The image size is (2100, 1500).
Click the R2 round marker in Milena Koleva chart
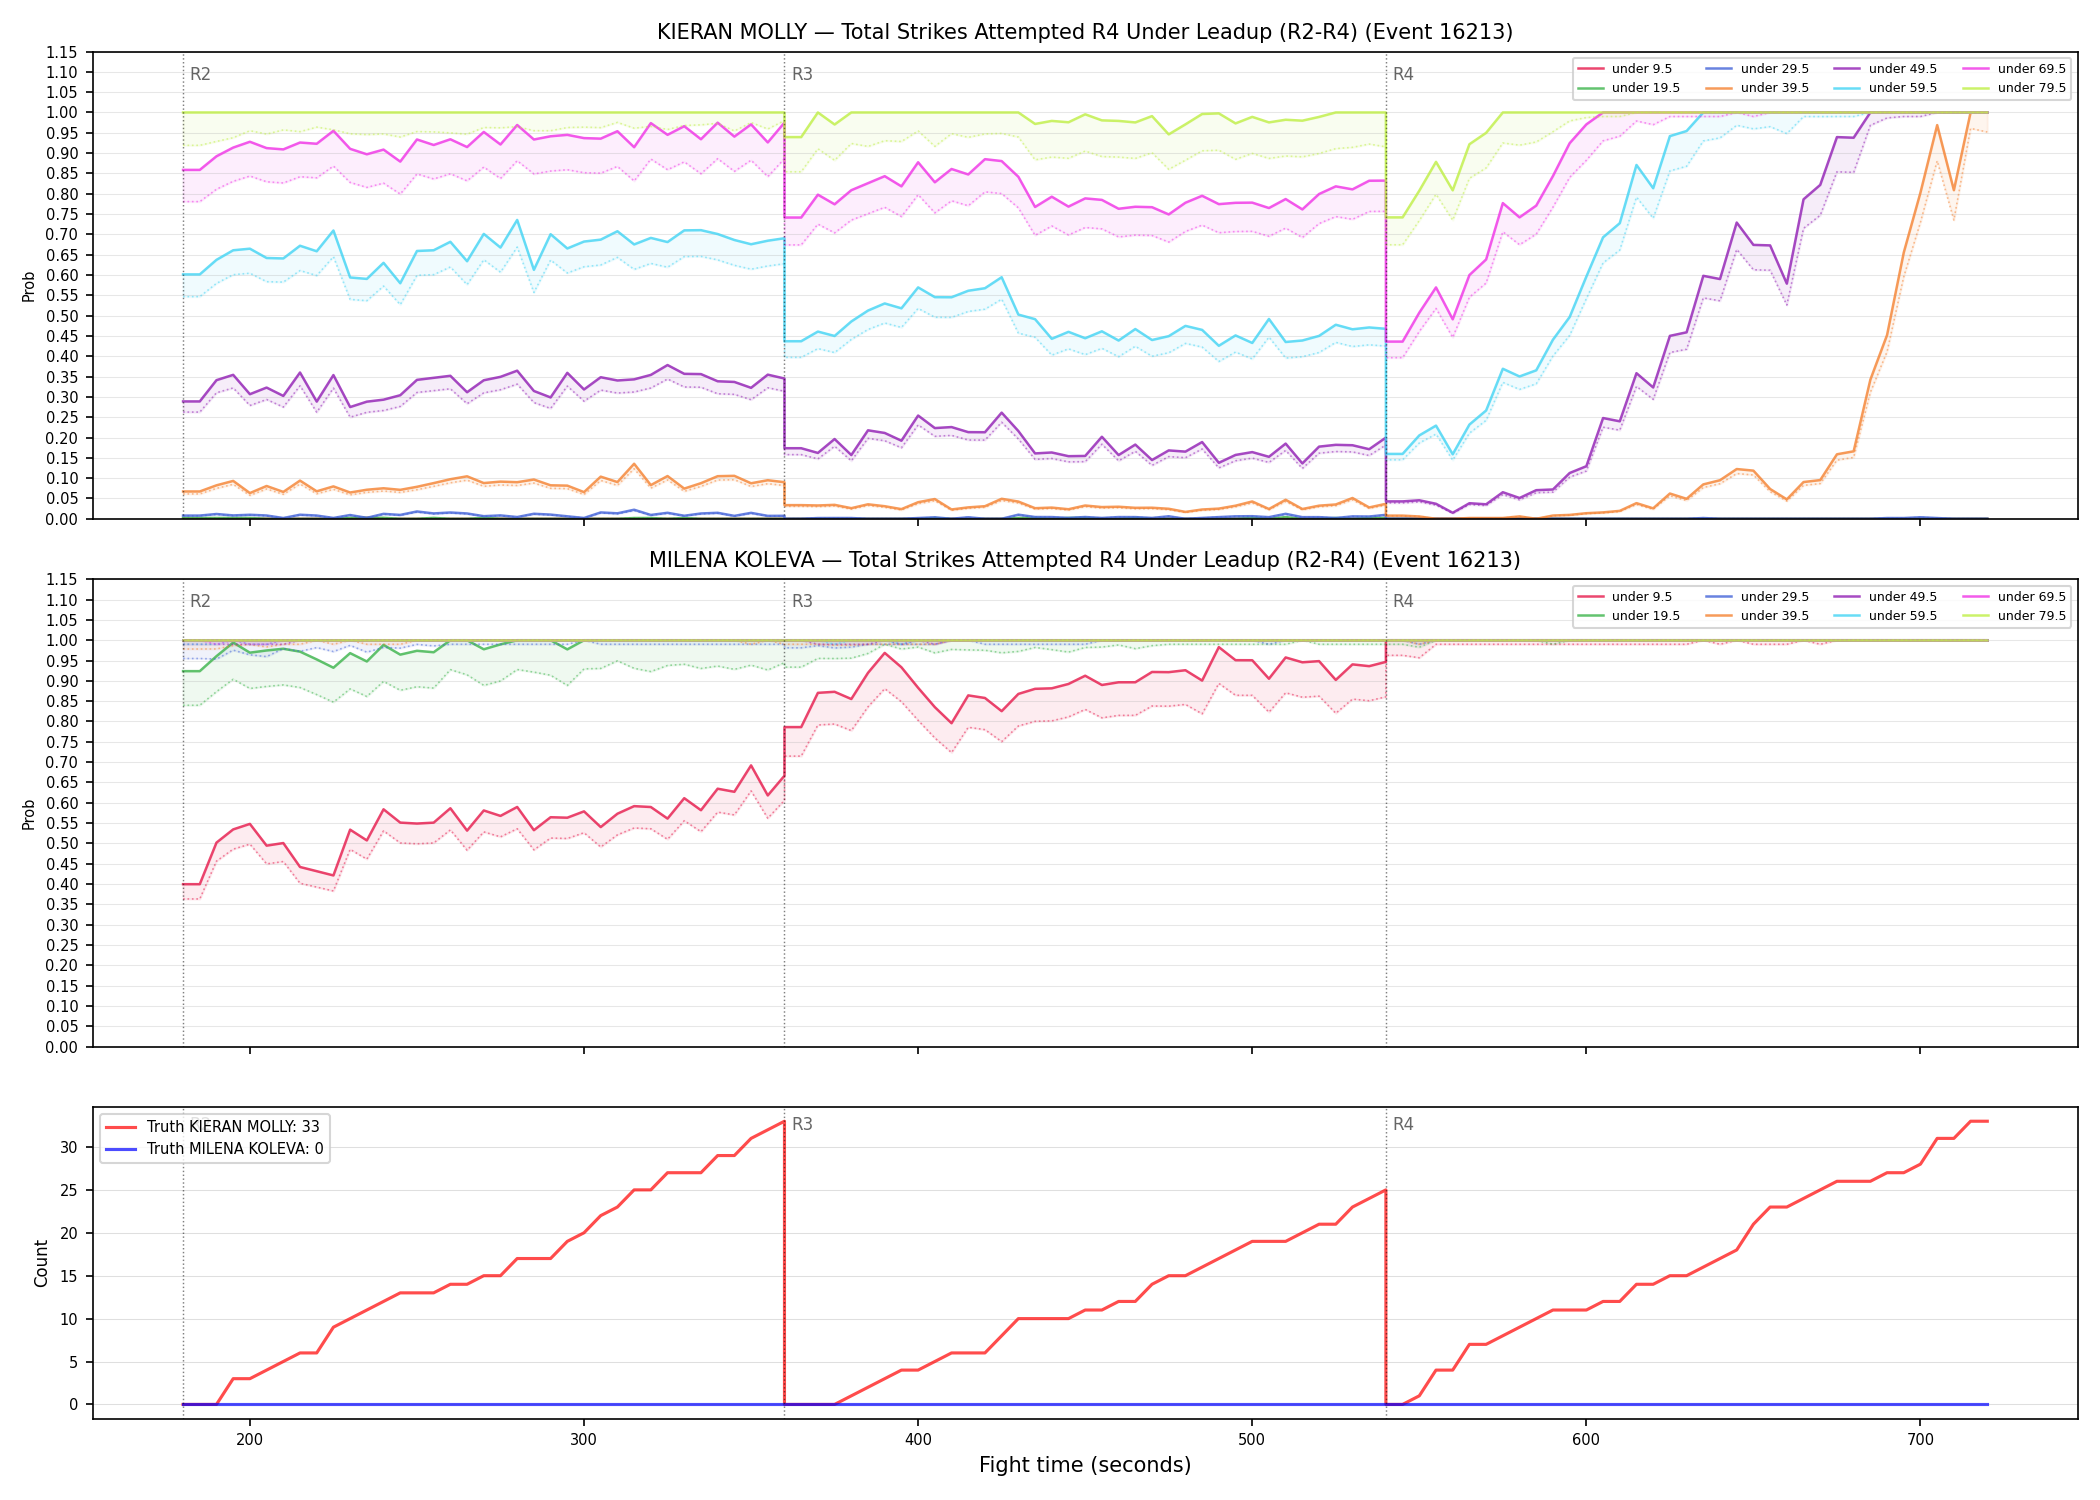point(200,602)
